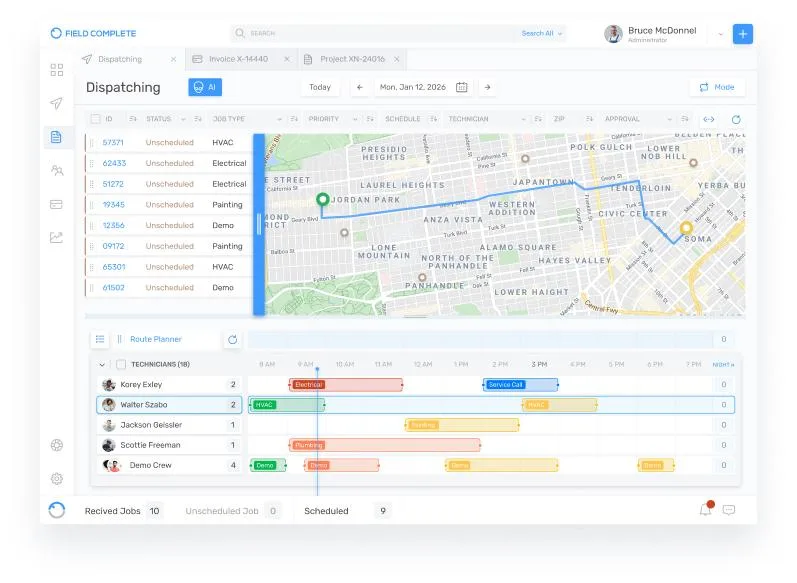Click the blue map panel divider handle

[259, 224]
